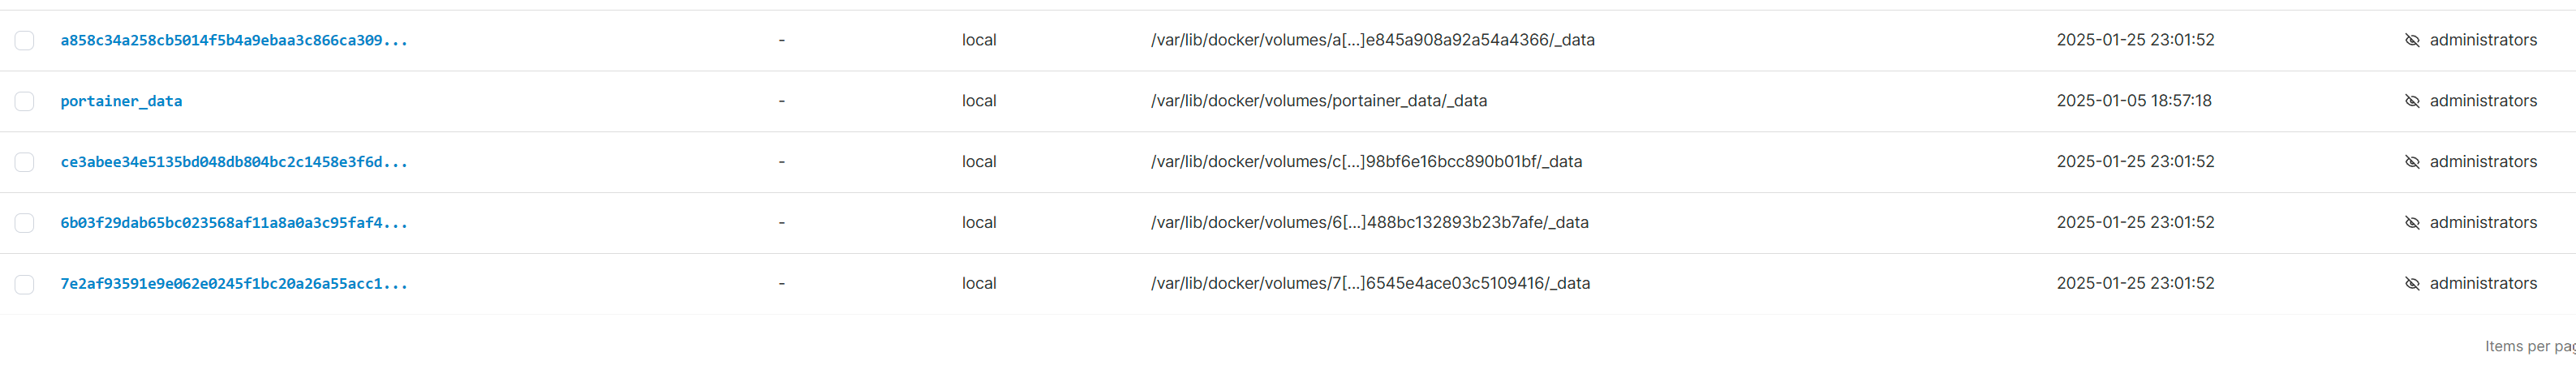Click mount path ending 98bf6e16bcc890b01bf/_data

tap(1366, 162)
